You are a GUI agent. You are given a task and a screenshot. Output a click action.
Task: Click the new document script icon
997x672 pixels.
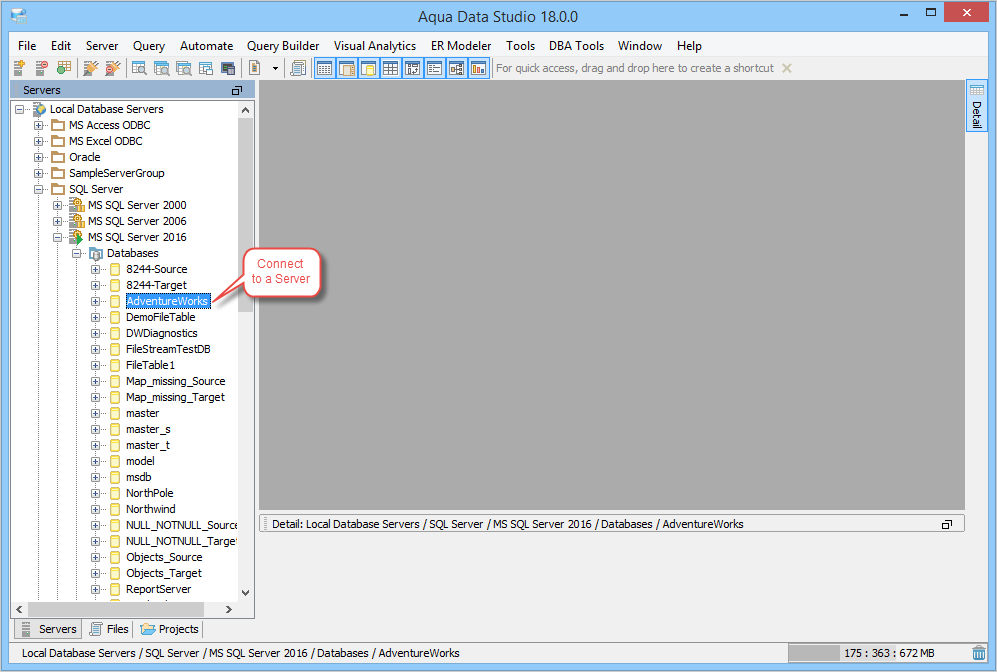[x=255, y=68]
